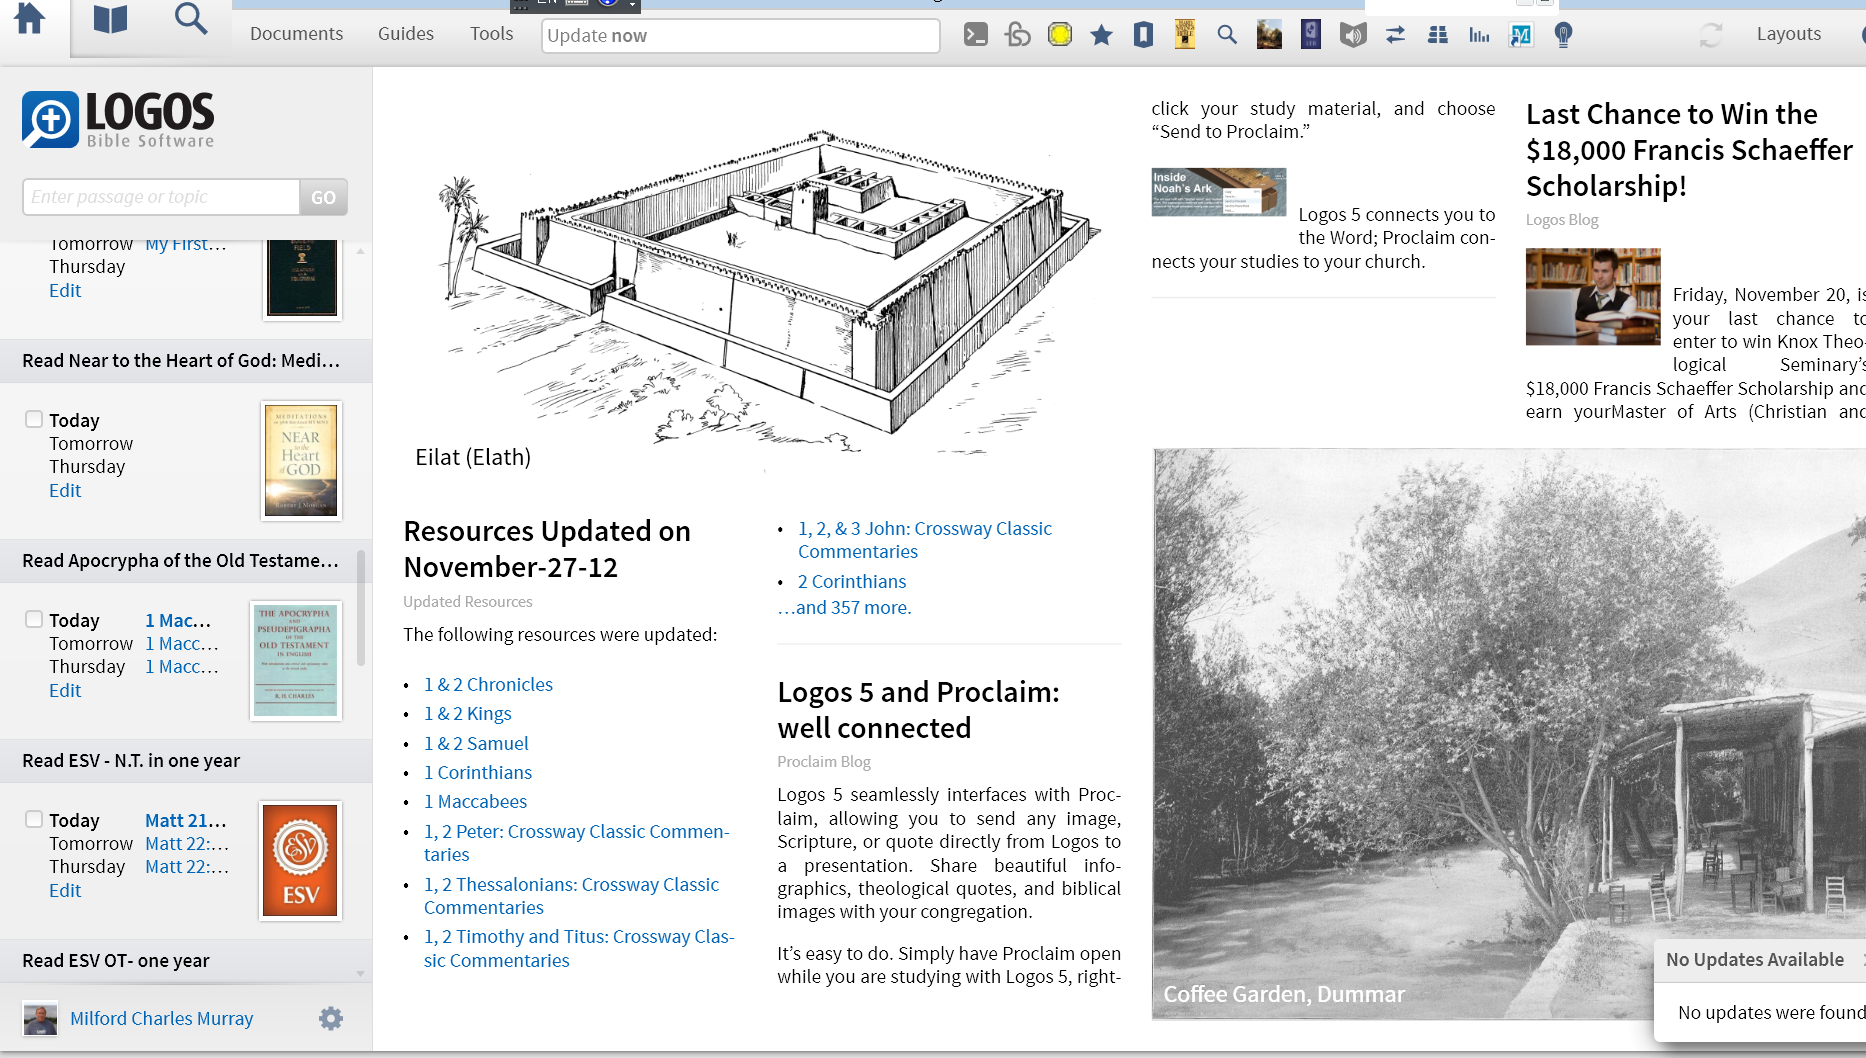Open the Inside Noah's Ark thumbnail

[x=1219, y=192]
